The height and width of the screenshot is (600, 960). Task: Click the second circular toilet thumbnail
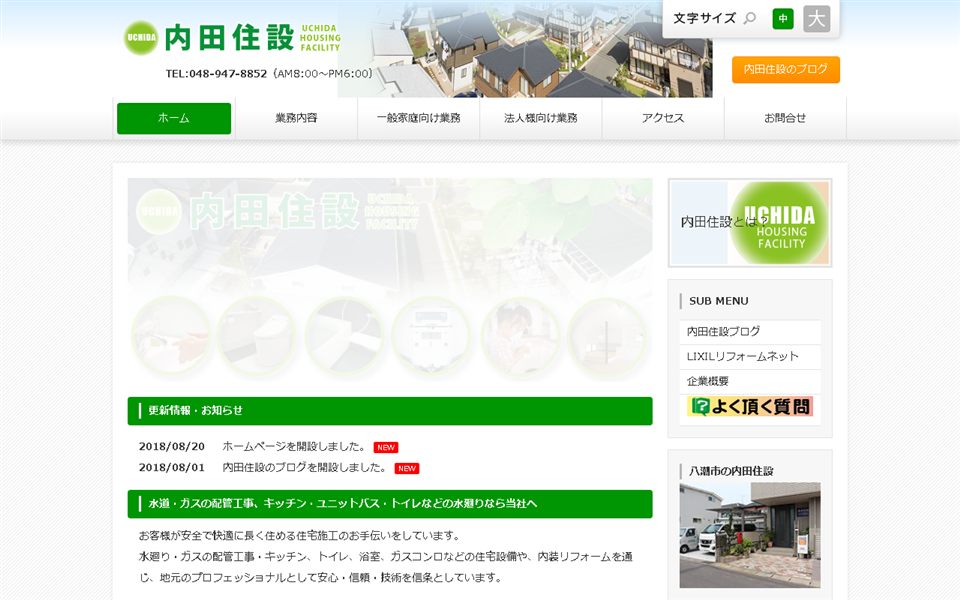point(257,335)
